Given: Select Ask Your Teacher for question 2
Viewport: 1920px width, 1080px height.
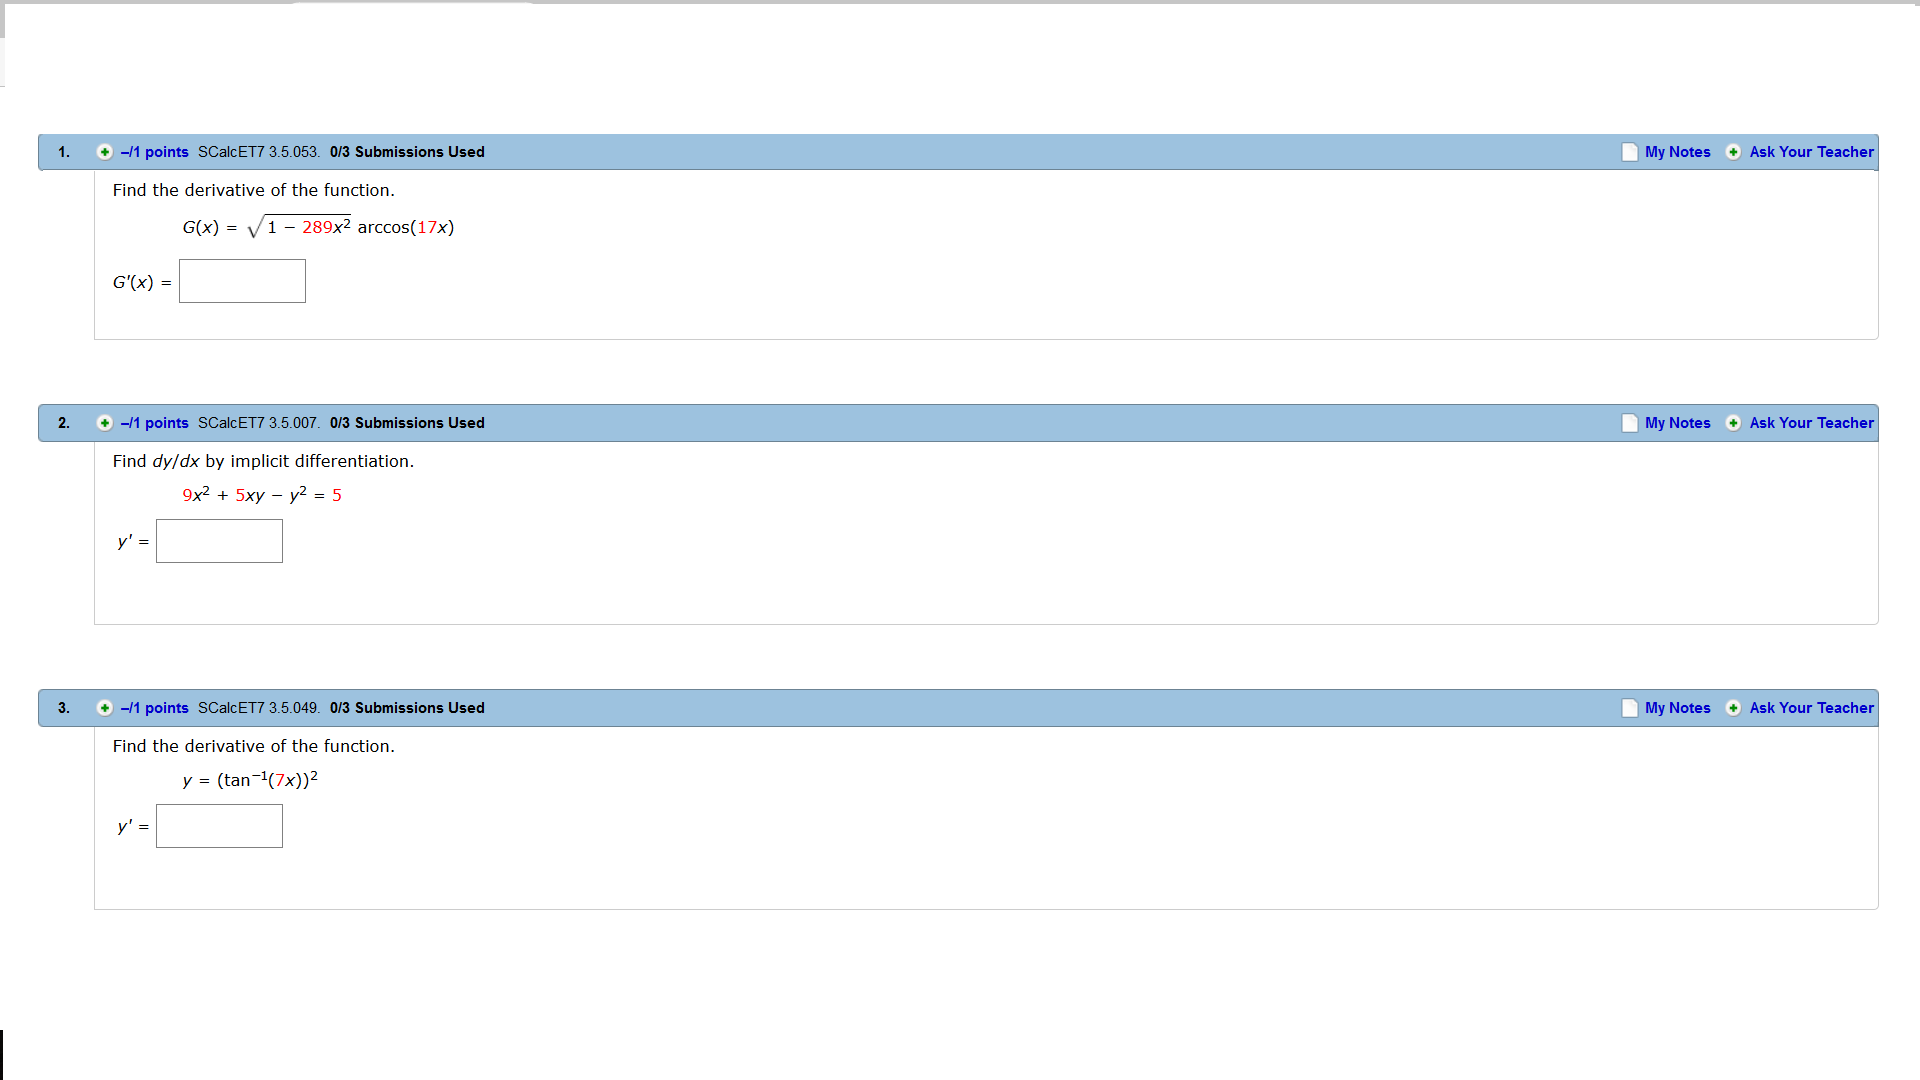Looking at the screenshot, I should click(1811, 423).
